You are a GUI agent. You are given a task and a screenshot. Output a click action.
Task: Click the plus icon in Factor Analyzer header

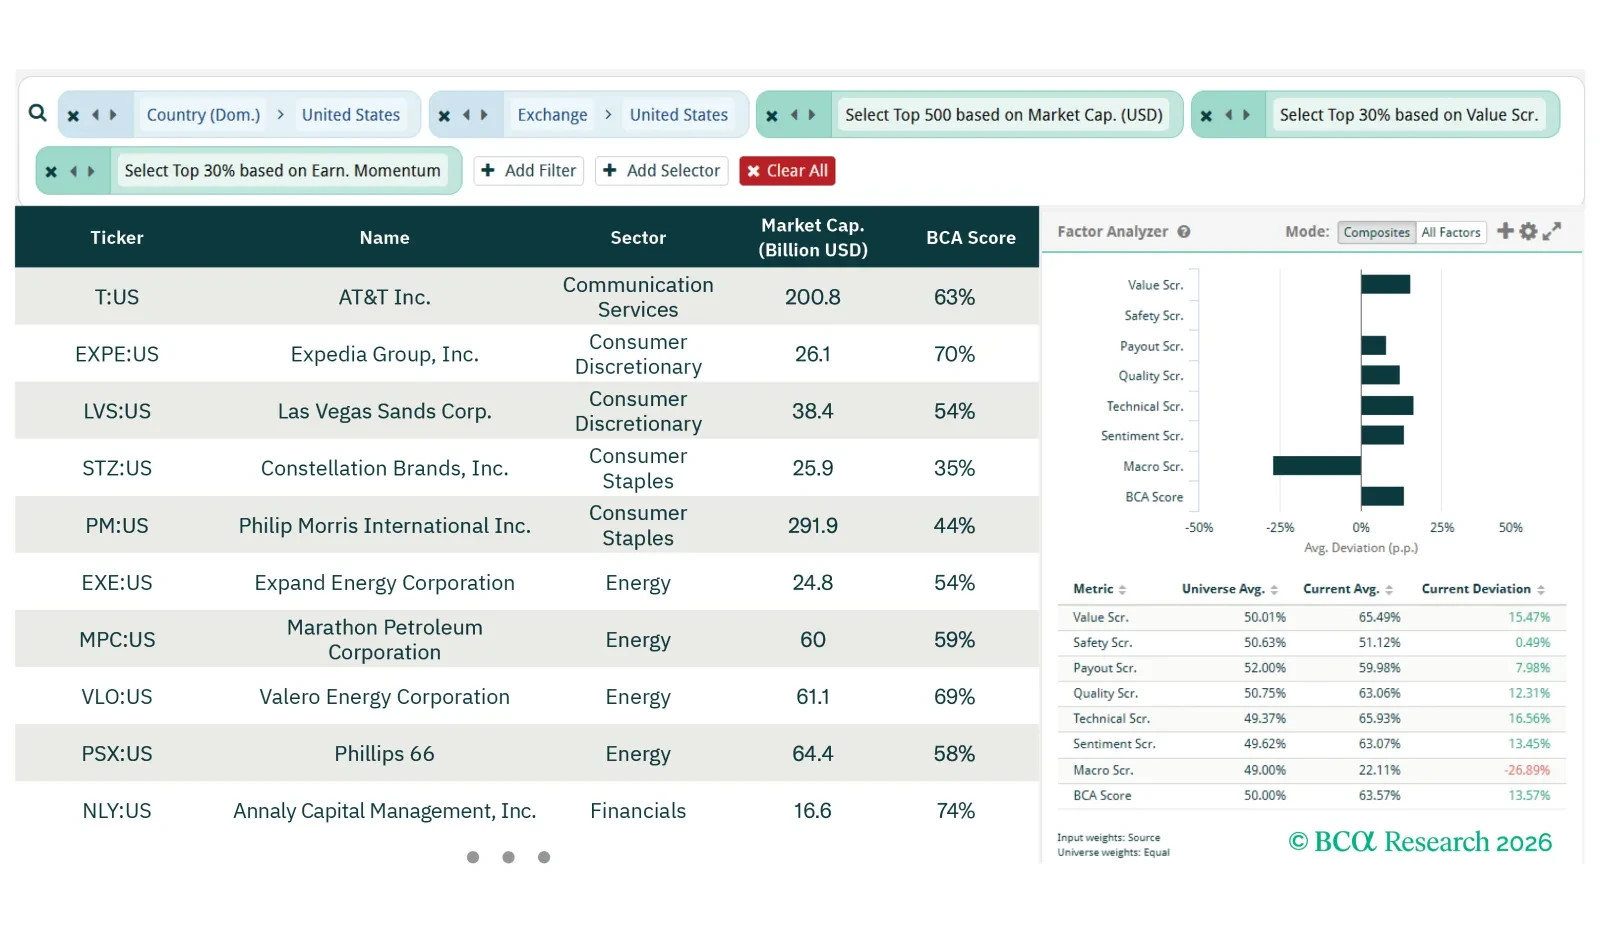[x=1505, y=231]
